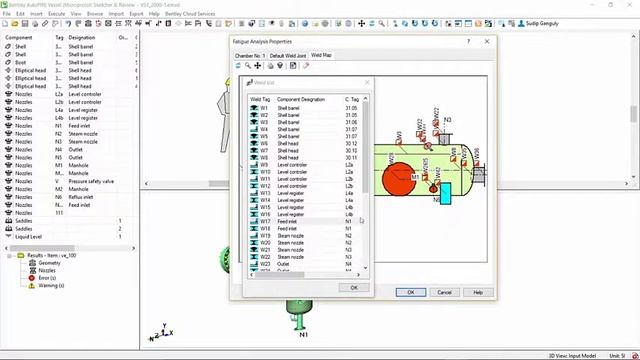
Task: Click the main toolbar pan cross-arrows icon
Action: point(362,24)
